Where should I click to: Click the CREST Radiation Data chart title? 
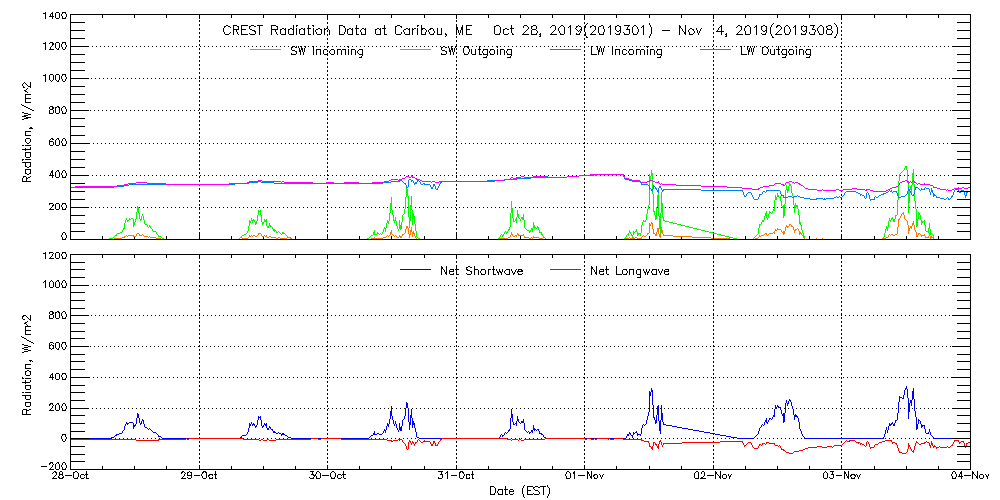530,31
